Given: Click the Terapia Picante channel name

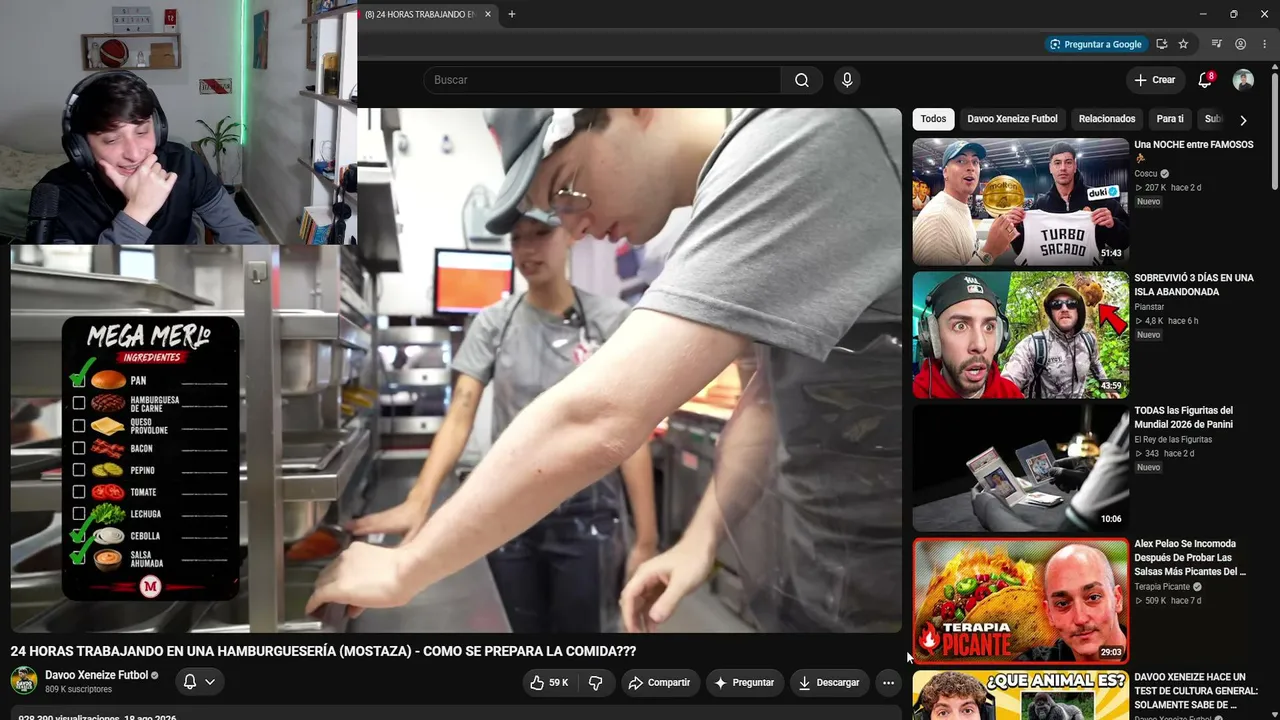Looking at the screenshot, I should (x=1162, y=587).
